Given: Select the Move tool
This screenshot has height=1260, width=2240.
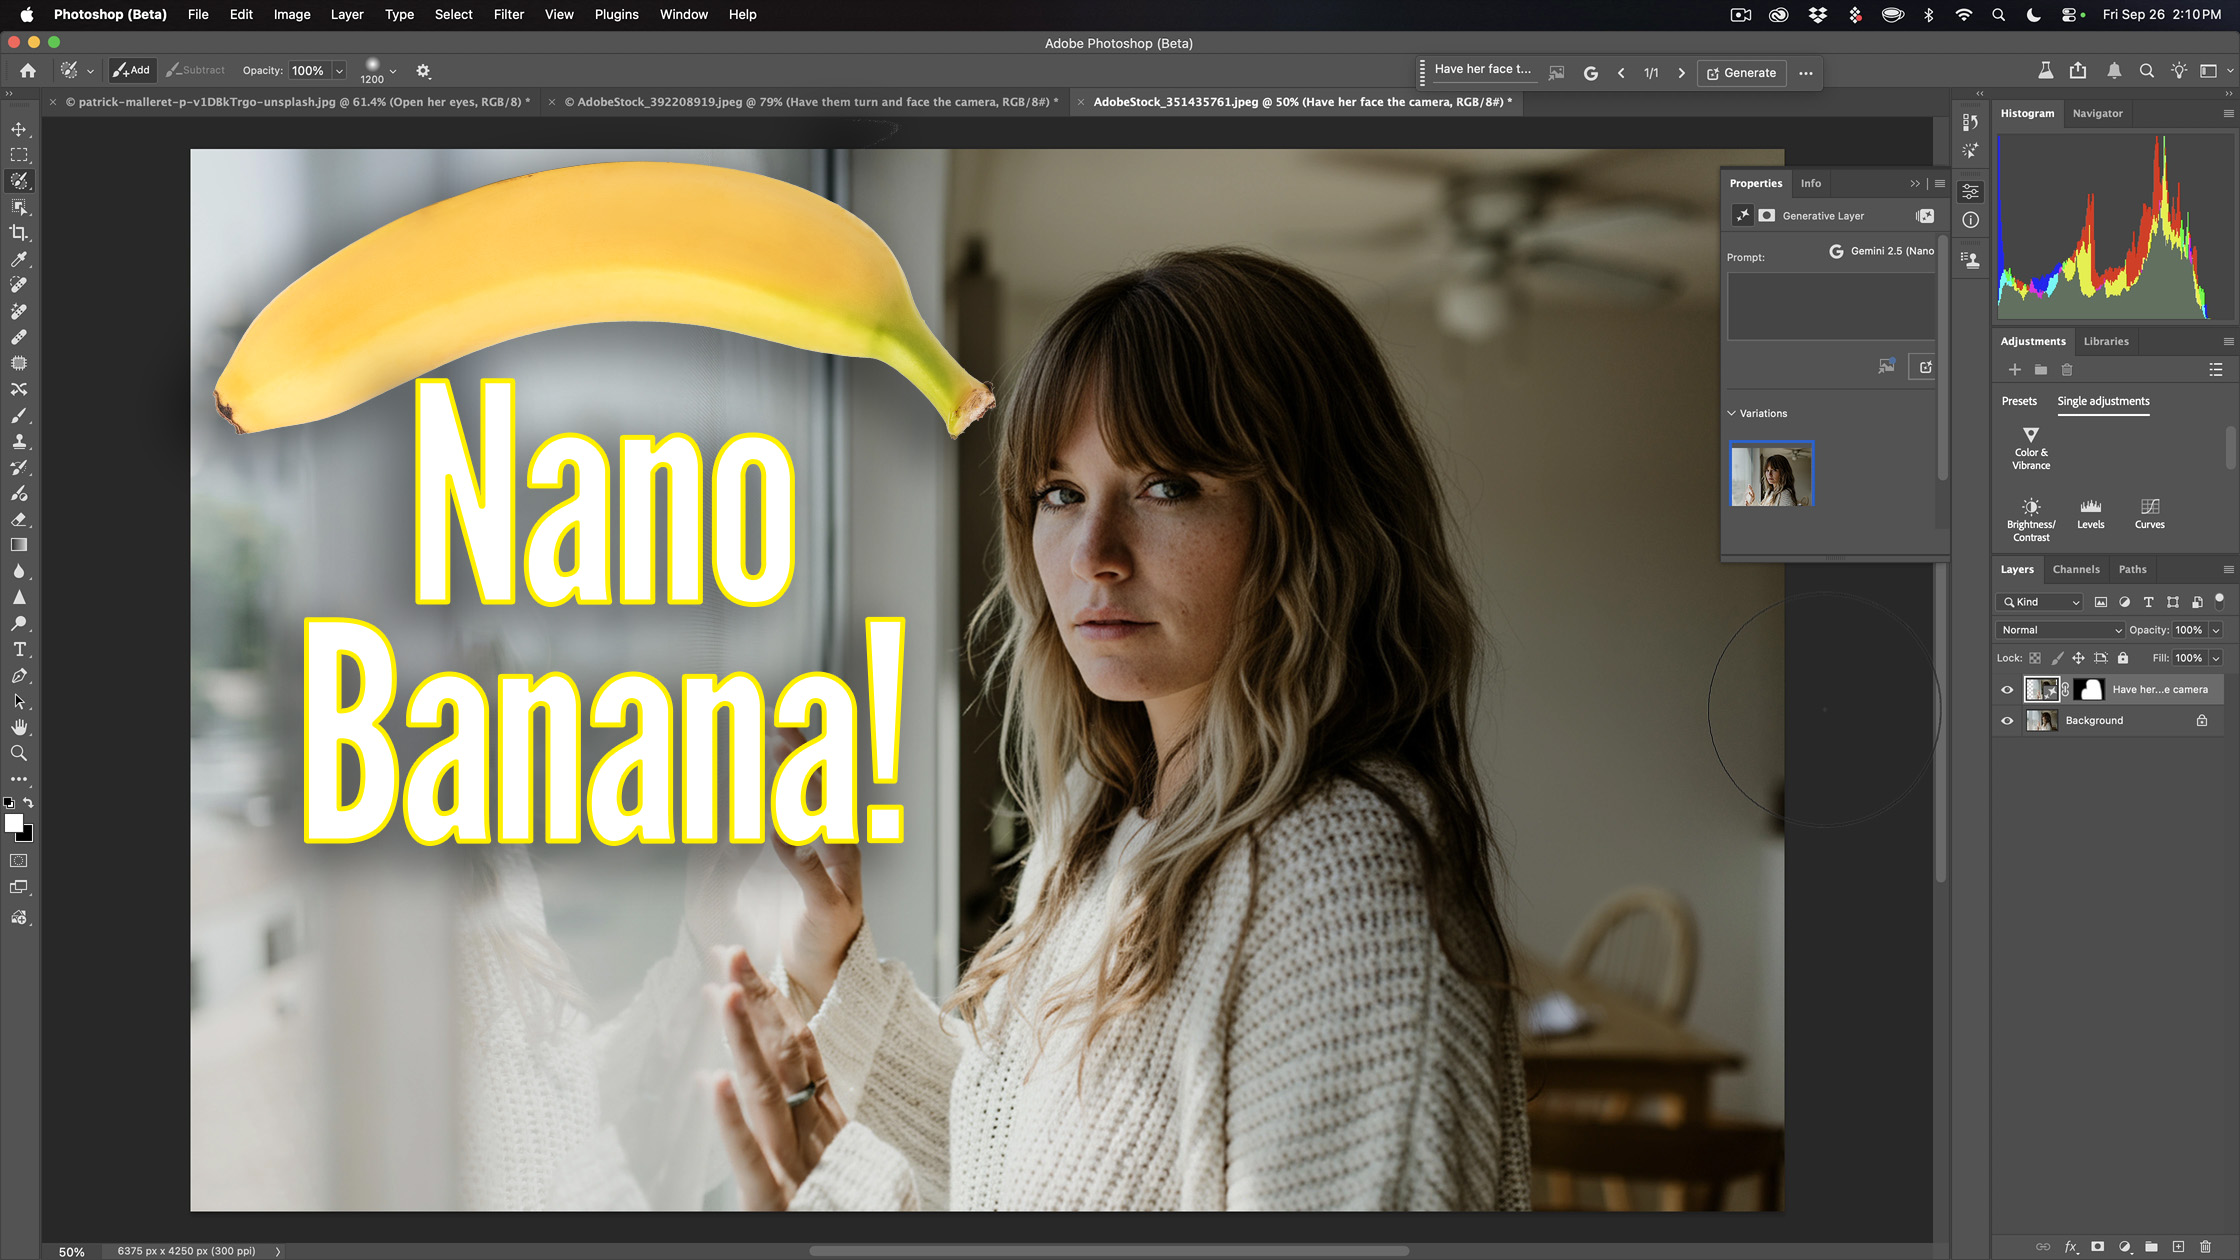Looking at the screenshot, I should 19,129.
